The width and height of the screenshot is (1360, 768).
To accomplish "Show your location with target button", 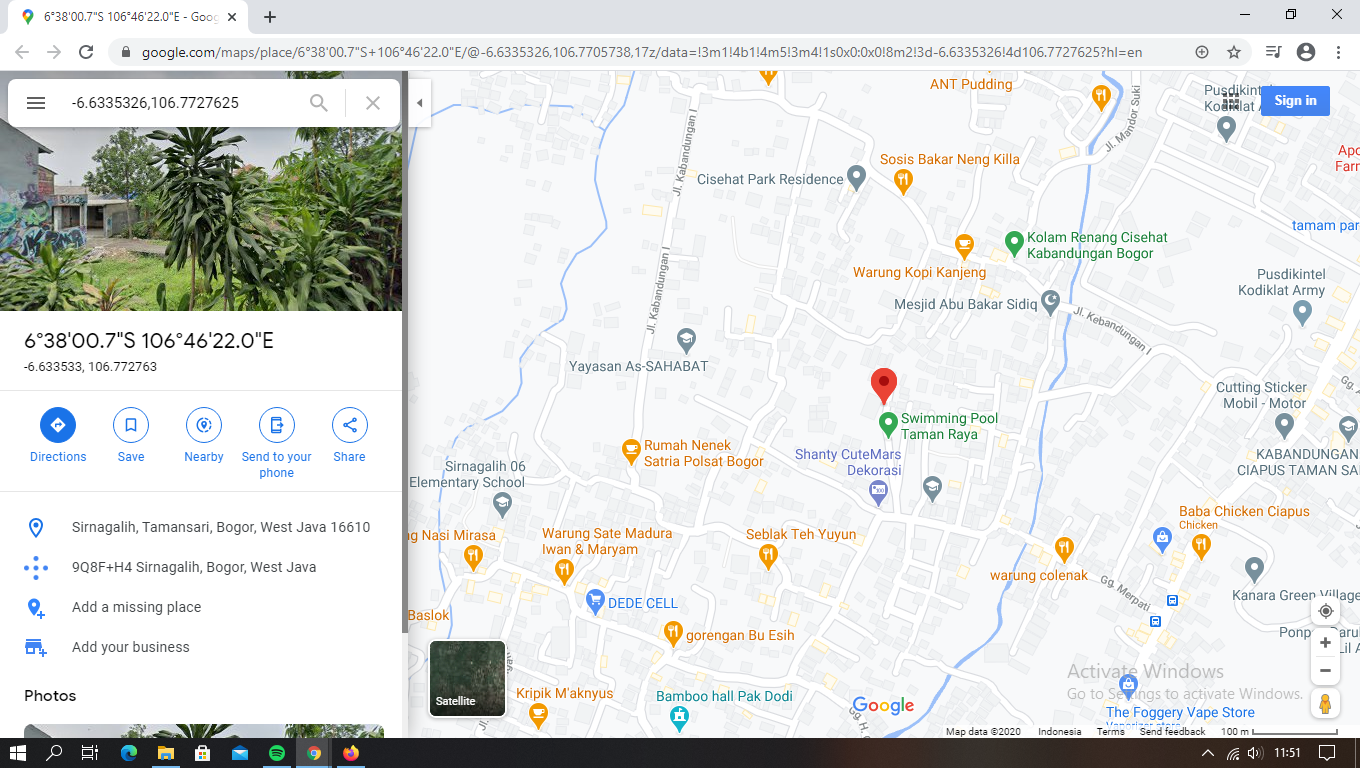I will (x=1325, y=611).
